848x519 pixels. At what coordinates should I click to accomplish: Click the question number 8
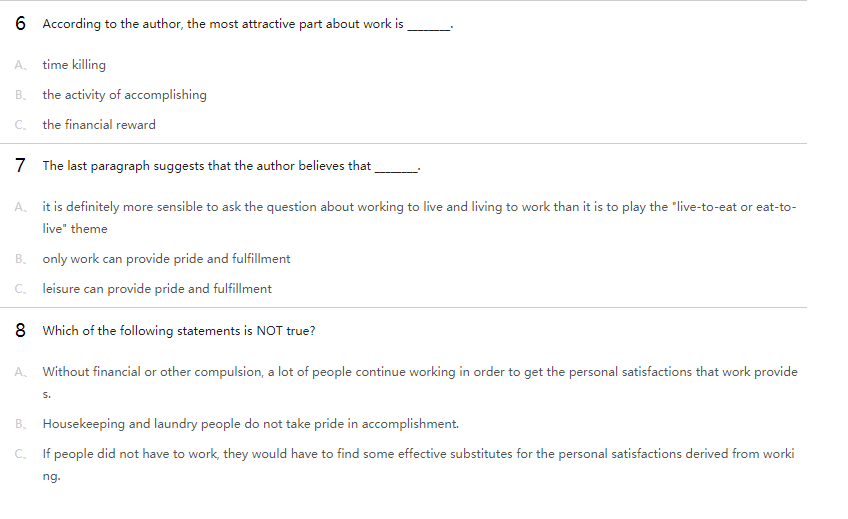[21, 331]
